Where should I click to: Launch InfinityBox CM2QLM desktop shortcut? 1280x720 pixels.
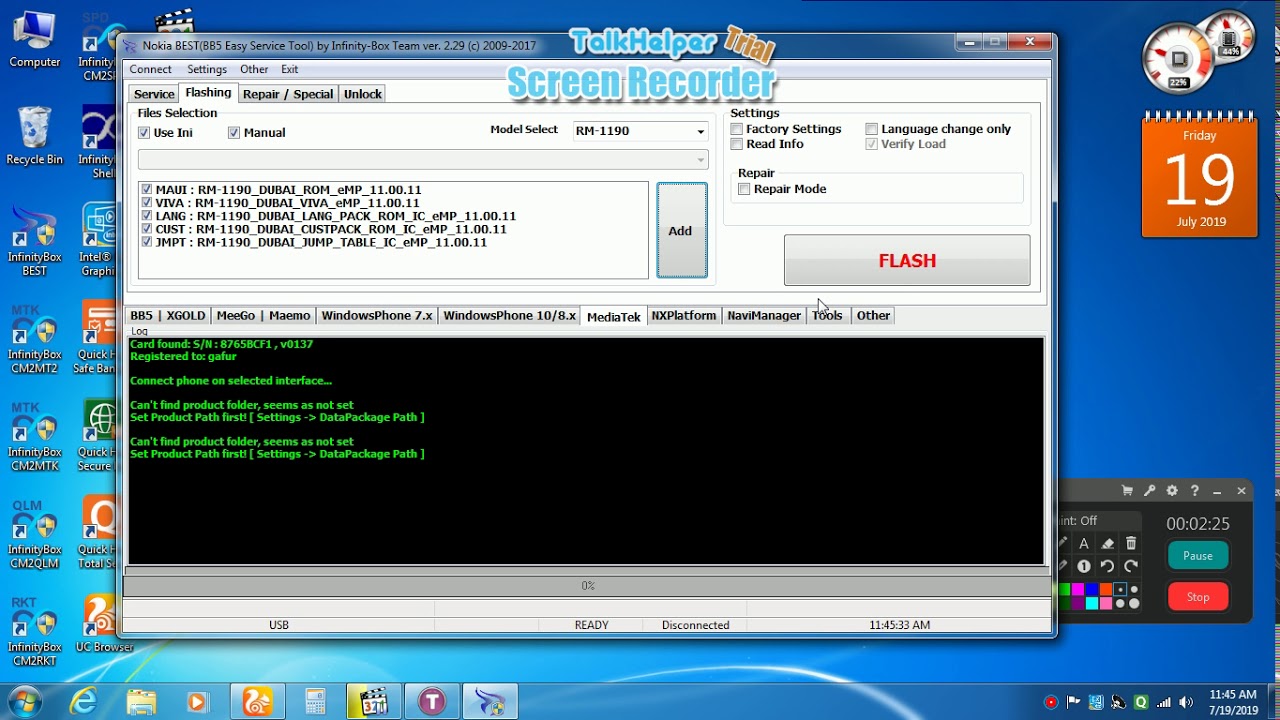click(x=34, y=535)
